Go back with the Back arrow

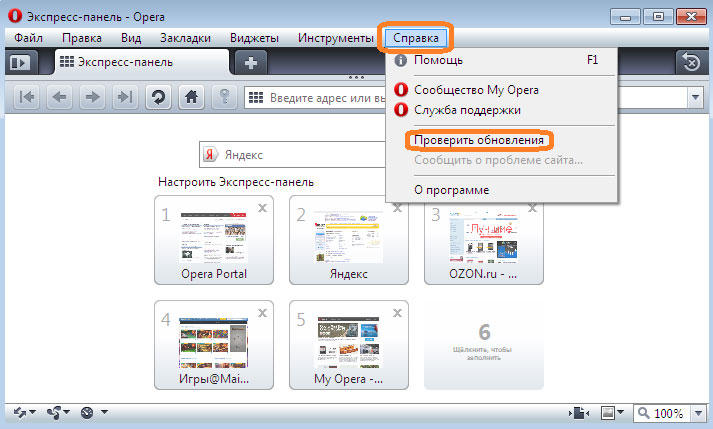(60, 97)
